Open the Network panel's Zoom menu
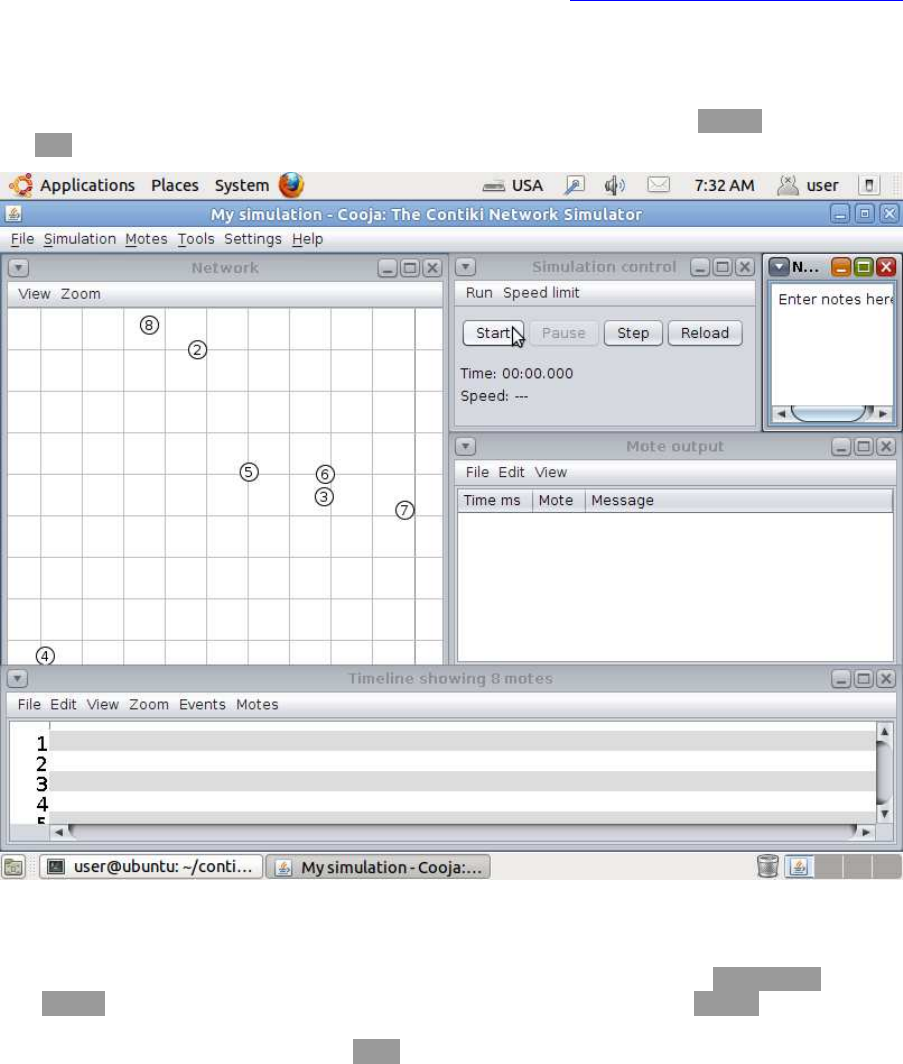 [x=80, y=294]
